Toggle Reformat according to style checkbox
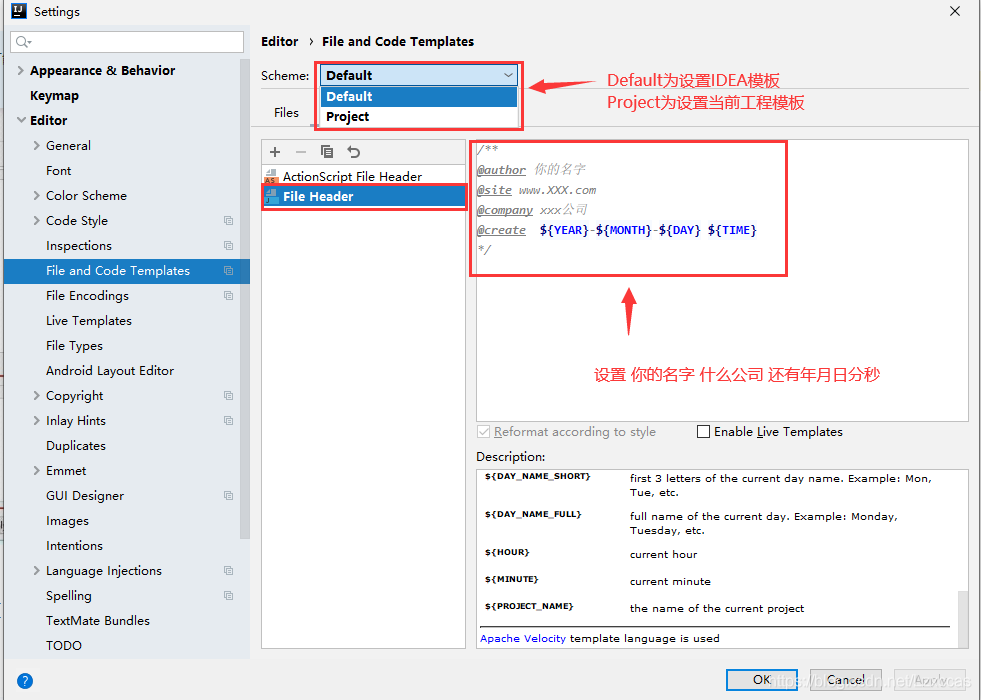The image size is (981, 700). 483,432
